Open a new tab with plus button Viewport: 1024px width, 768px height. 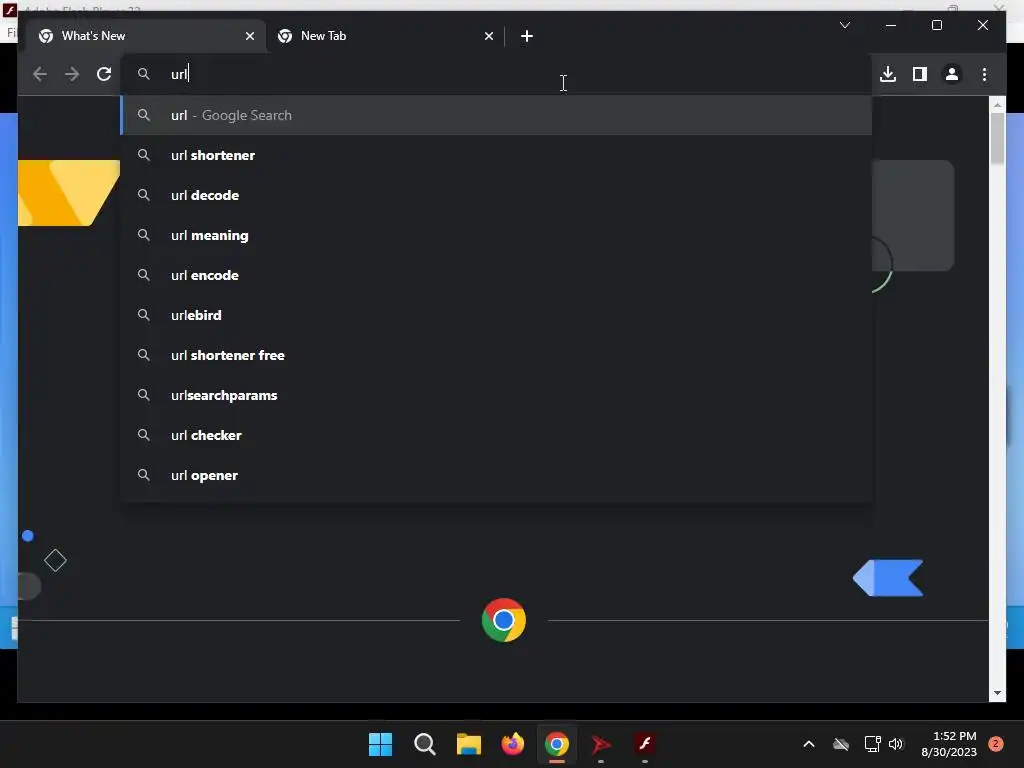(x=527, y=36)
